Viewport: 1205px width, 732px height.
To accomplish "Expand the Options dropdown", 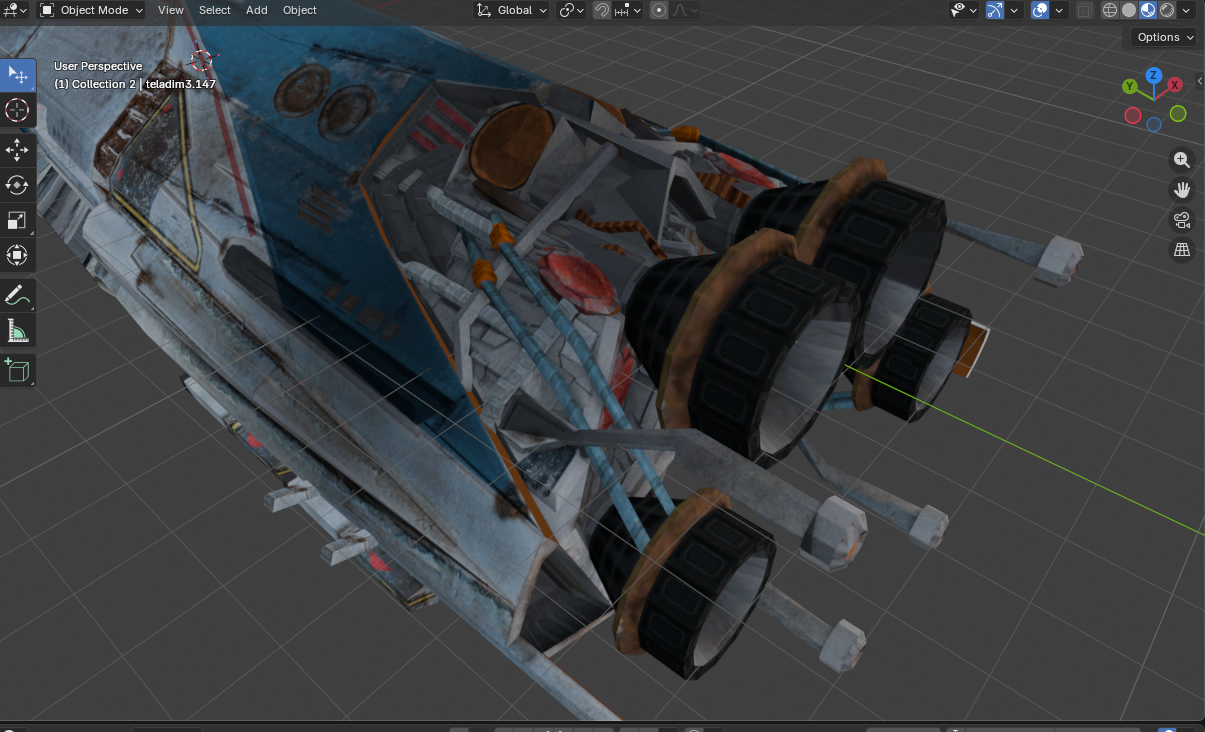I will pyautogui.click(x=1165, y=37).
